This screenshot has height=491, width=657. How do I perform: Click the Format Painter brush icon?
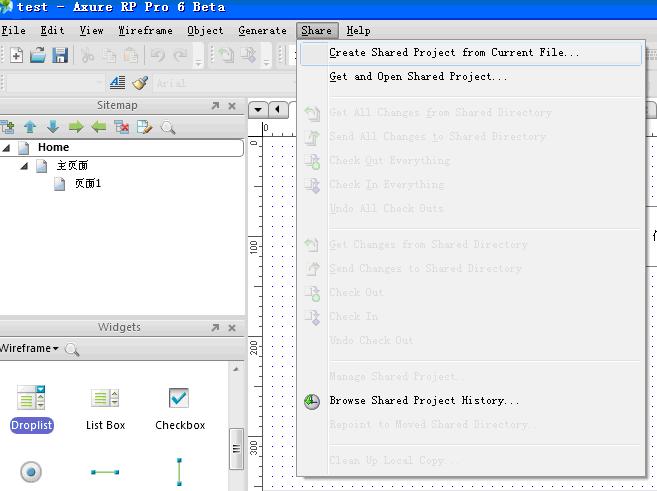pos(140,83)
